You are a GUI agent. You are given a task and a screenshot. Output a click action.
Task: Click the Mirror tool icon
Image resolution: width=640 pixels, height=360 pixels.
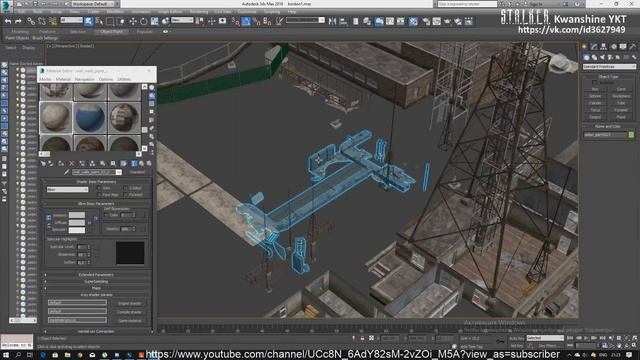333,21
